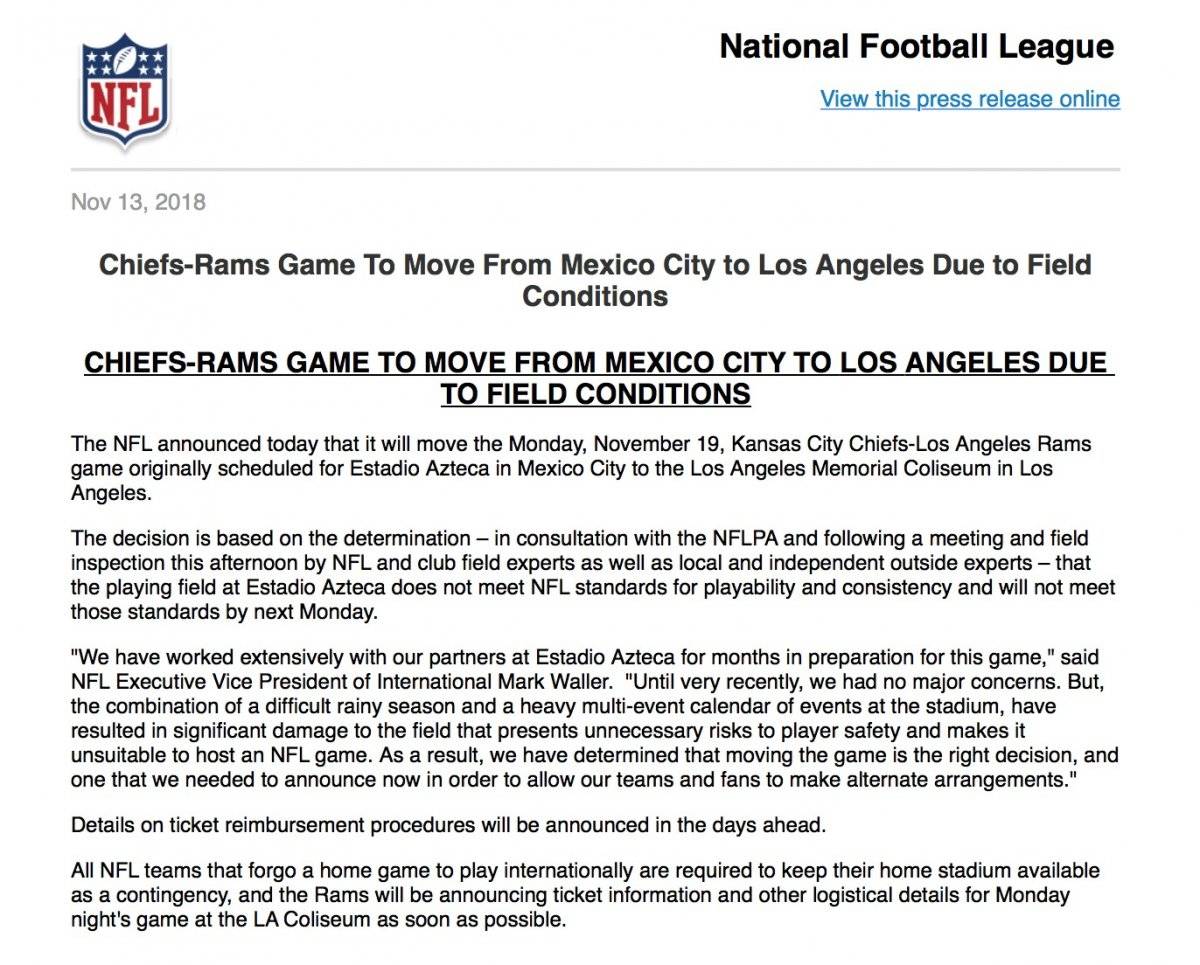
Task: Open the View this press release online link
Action: (x=970, y=99)
